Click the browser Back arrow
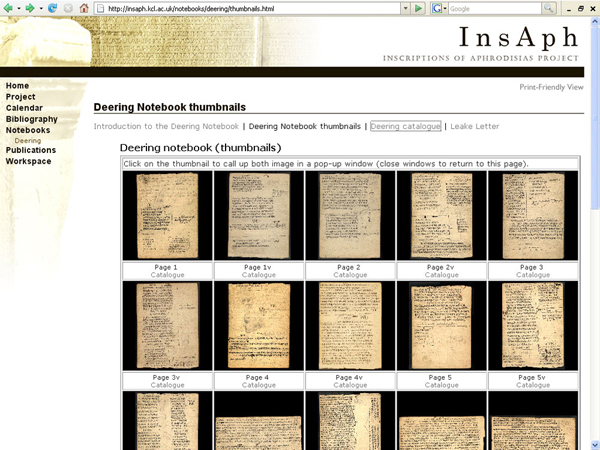Viewport: 600px width, 450px height. (x=7, y=8)
